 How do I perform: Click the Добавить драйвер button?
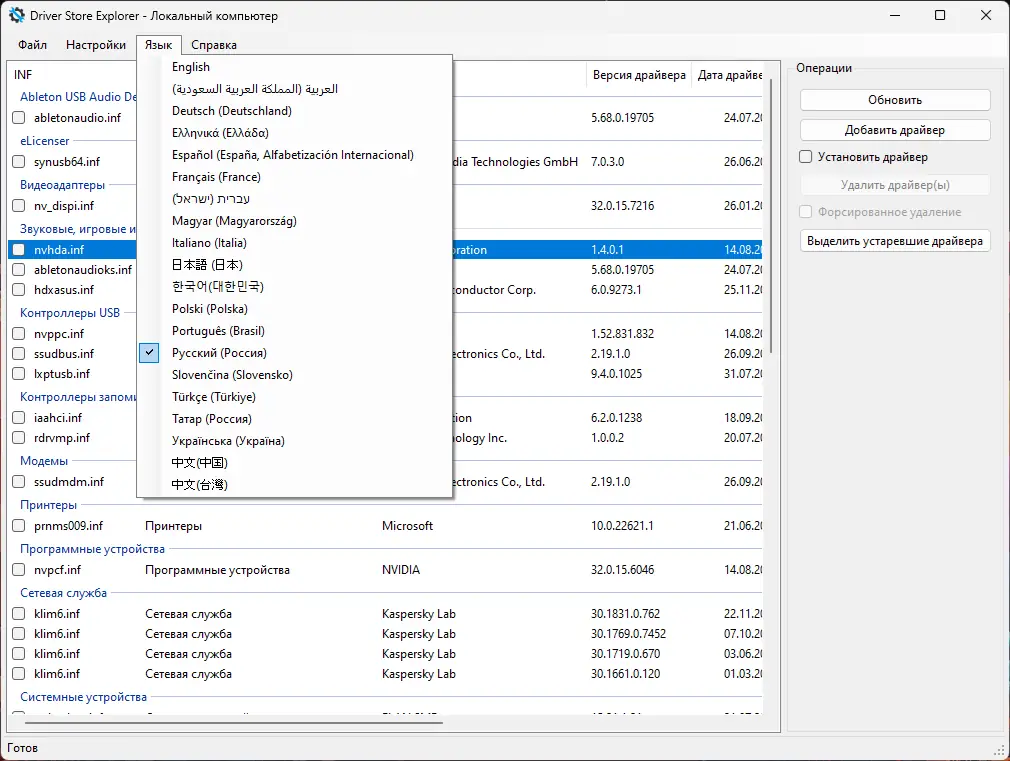(894, 129)
